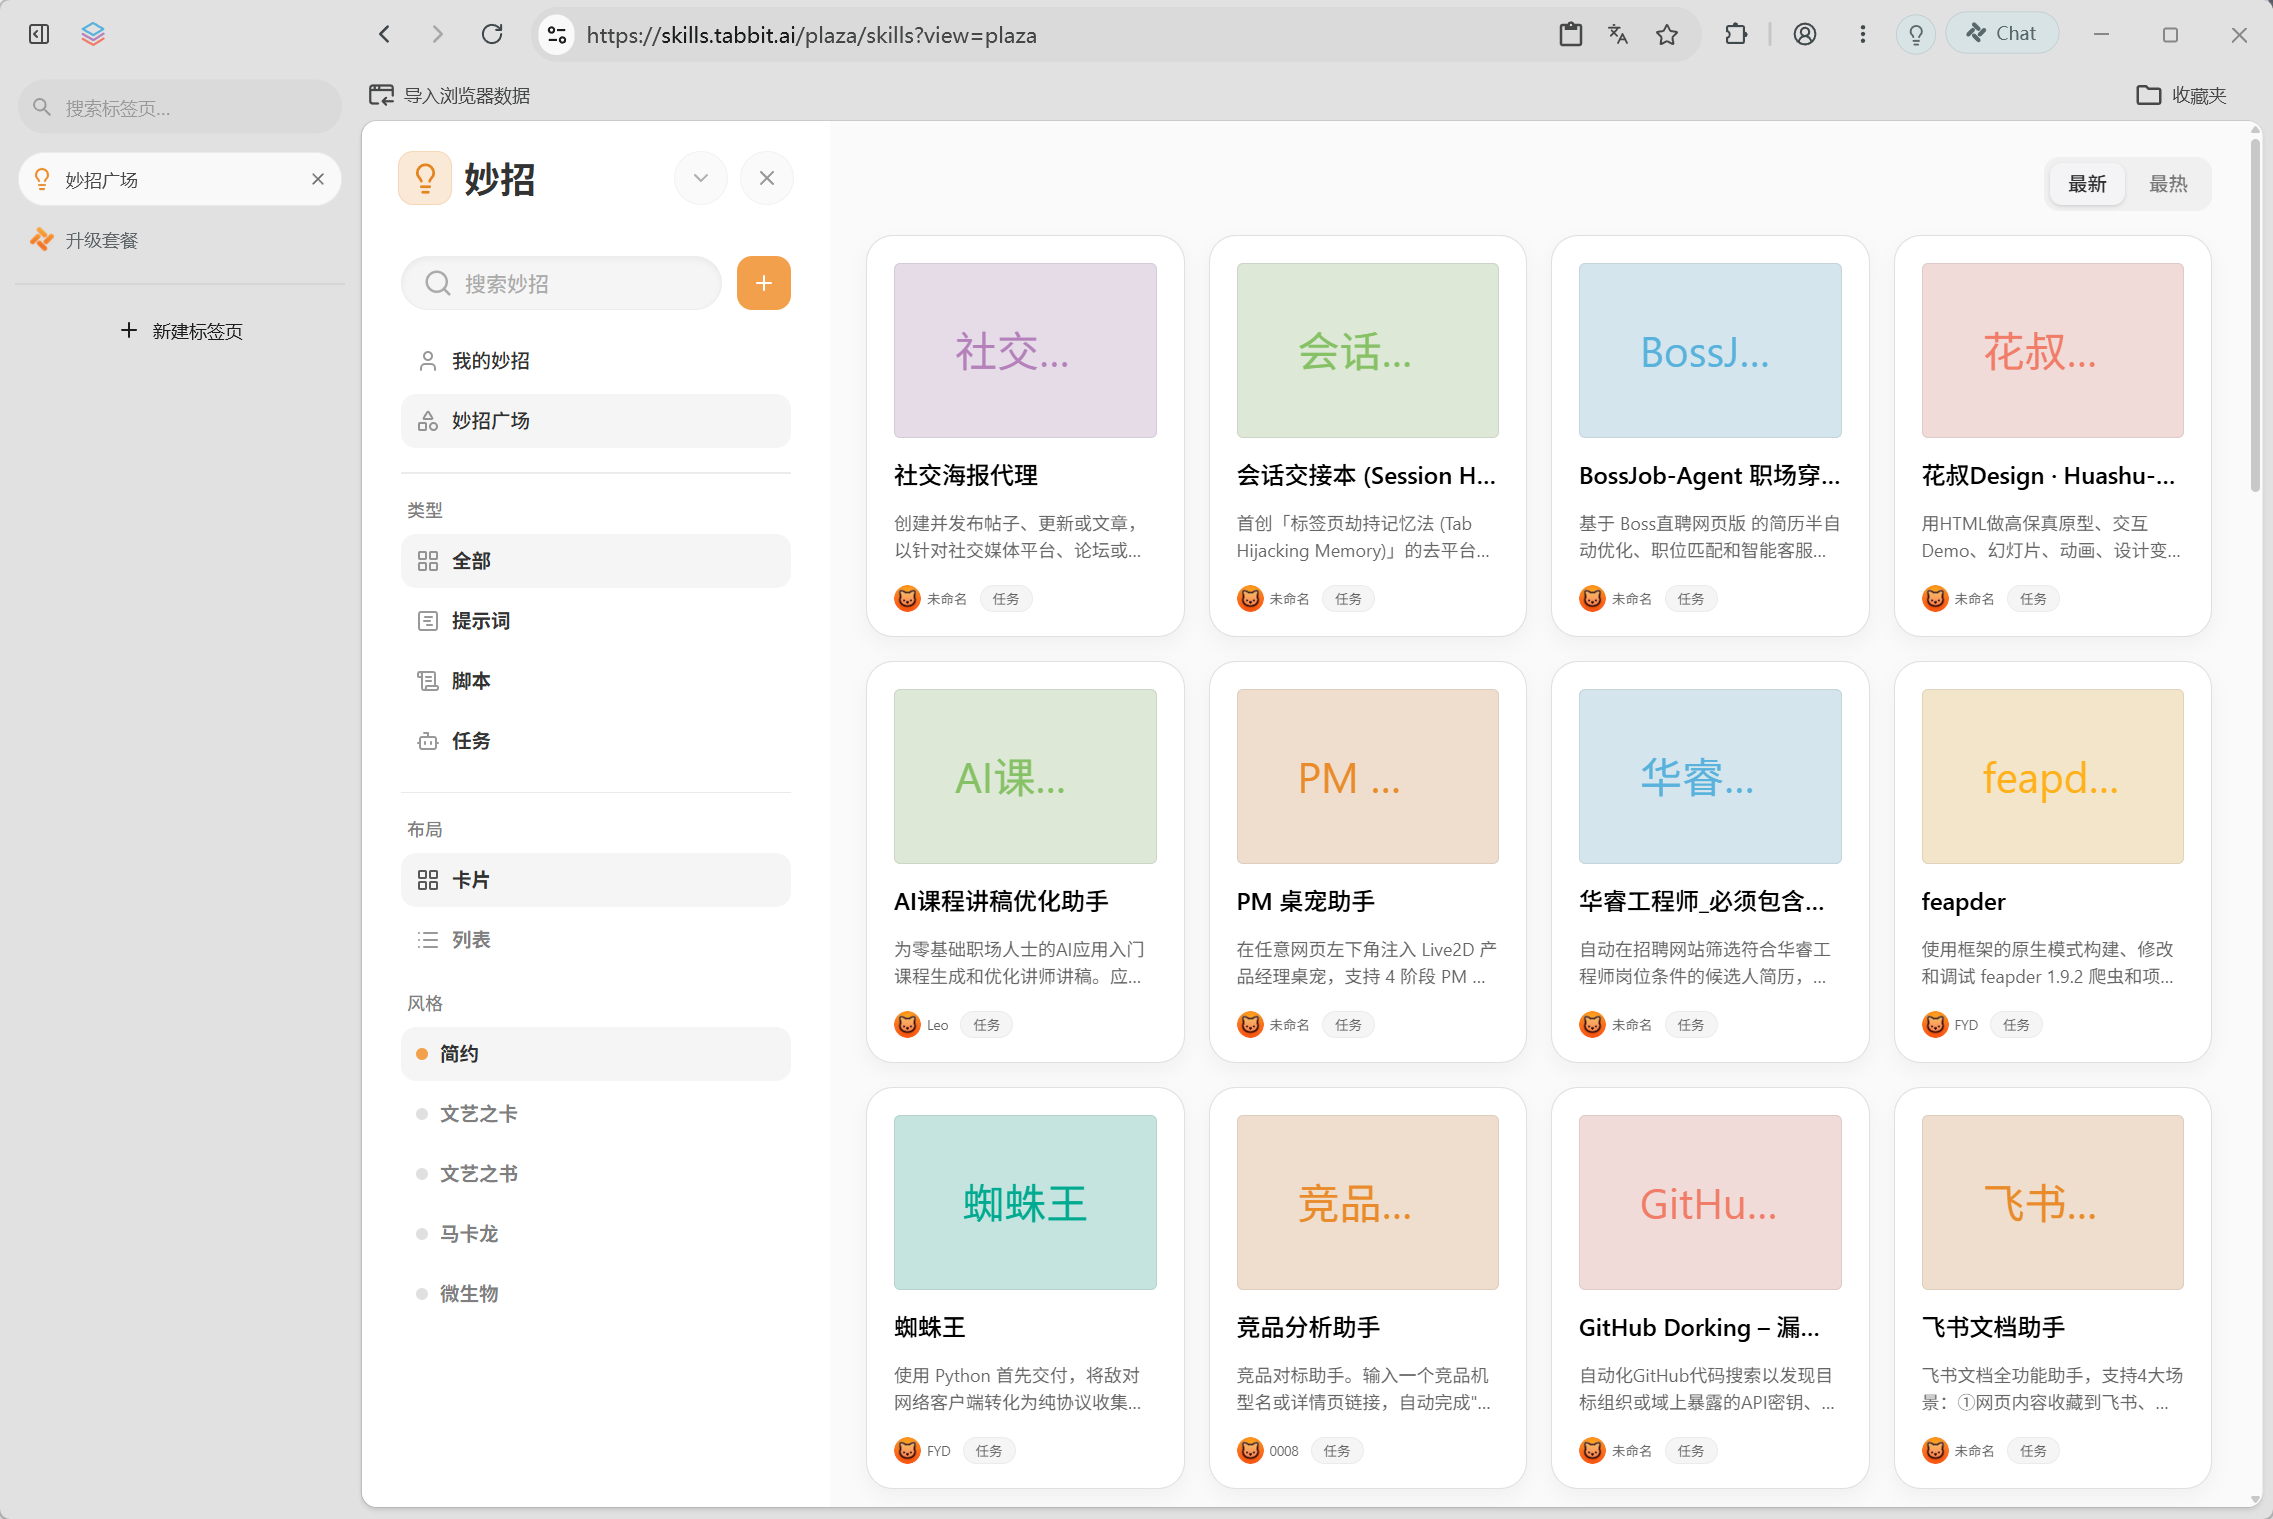The width and height of the screenshot is (2273, 1519).
Task: Open the user profile icon
Action: point(1805,34)
